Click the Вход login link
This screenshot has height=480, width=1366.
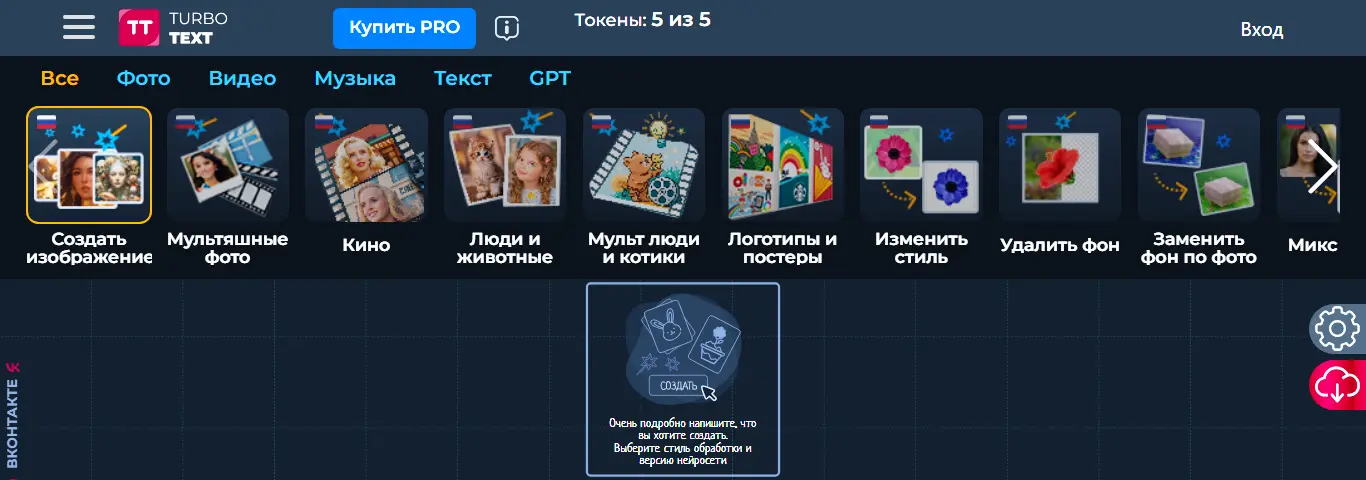click(1262, 30)
